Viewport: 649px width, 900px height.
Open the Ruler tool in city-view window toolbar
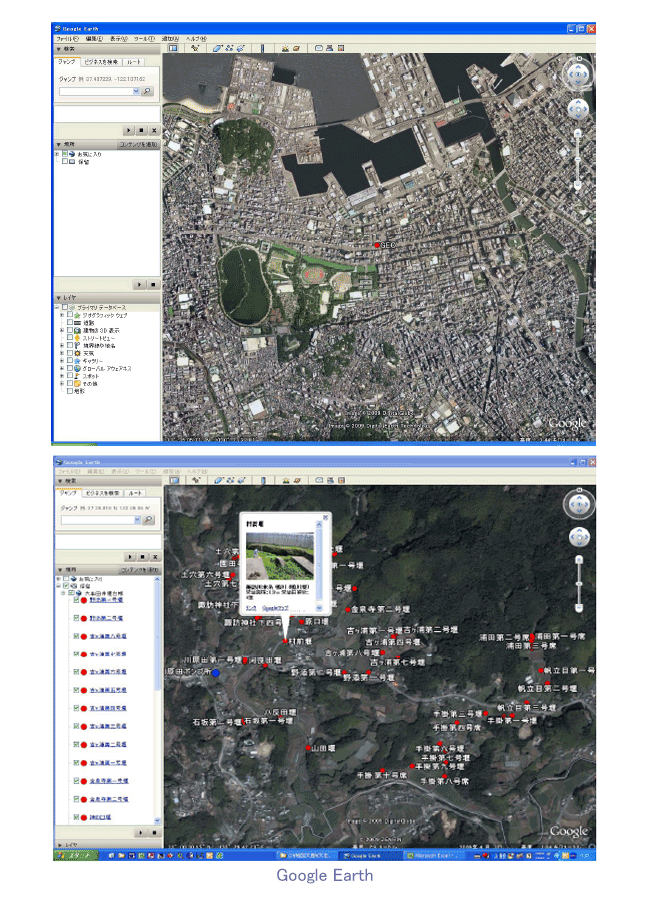tap(262, 48)
